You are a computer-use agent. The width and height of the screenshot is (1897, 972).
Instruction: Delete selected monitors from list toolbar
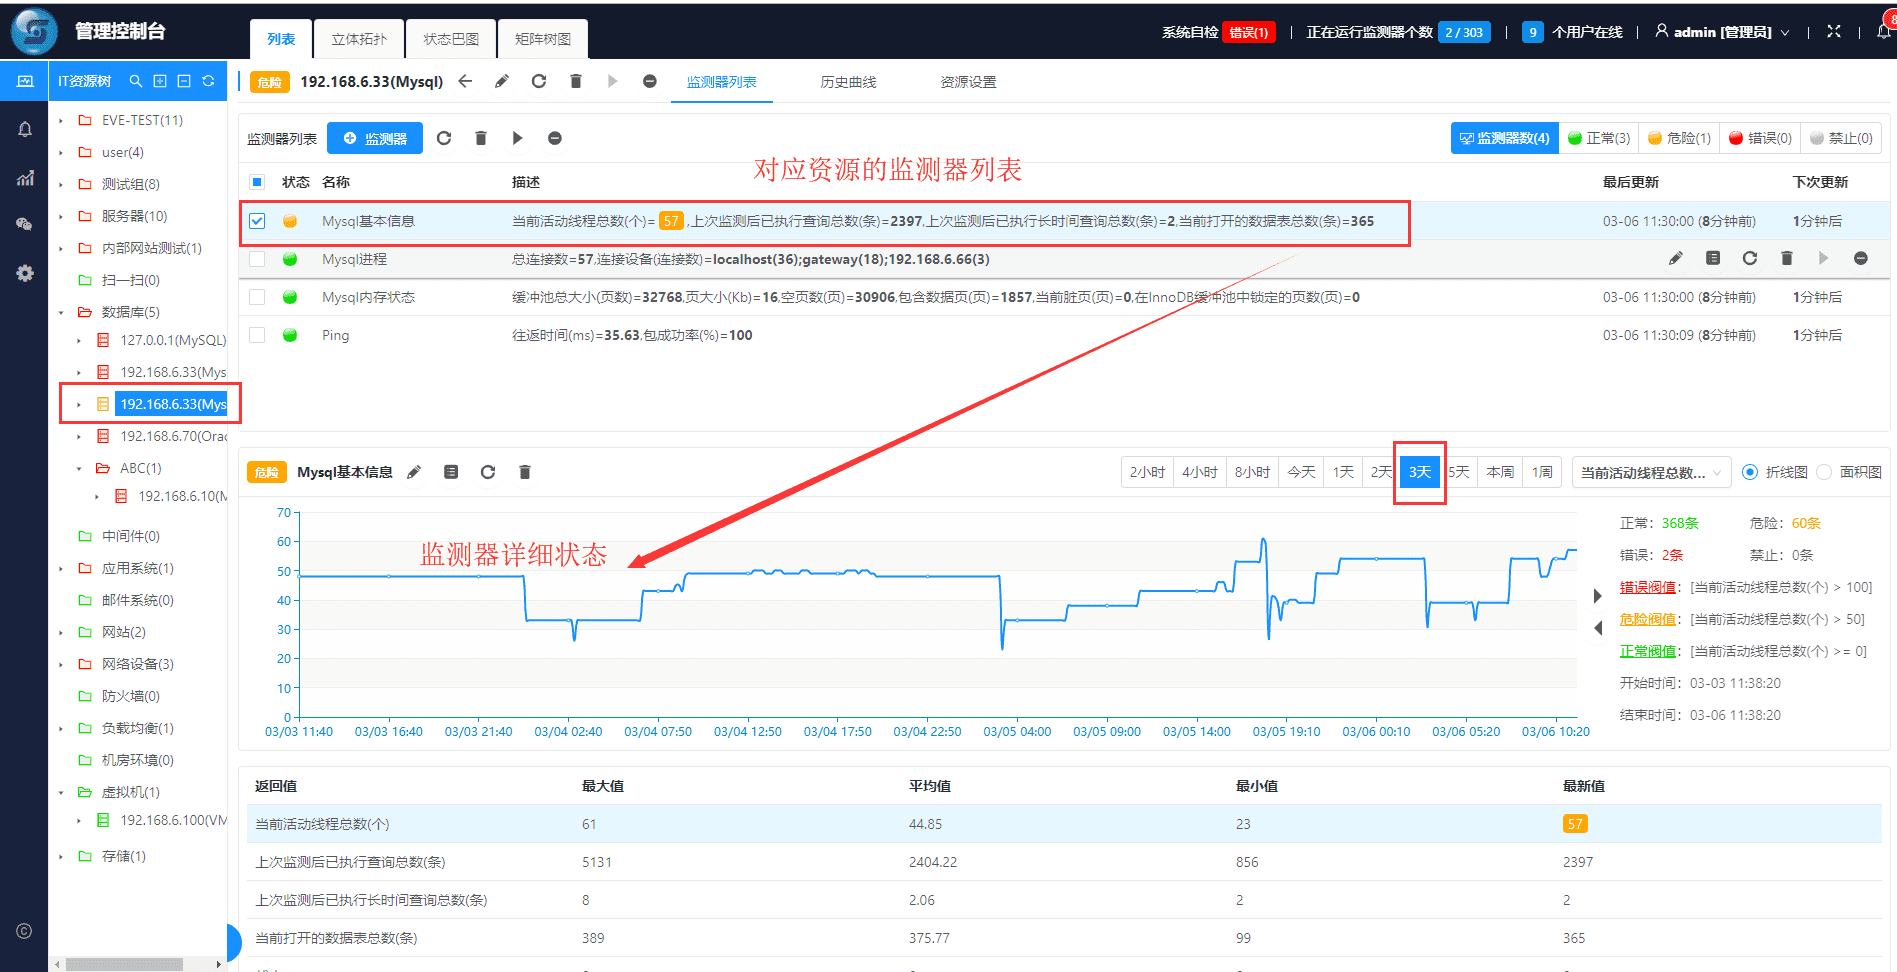coord(481,138)
